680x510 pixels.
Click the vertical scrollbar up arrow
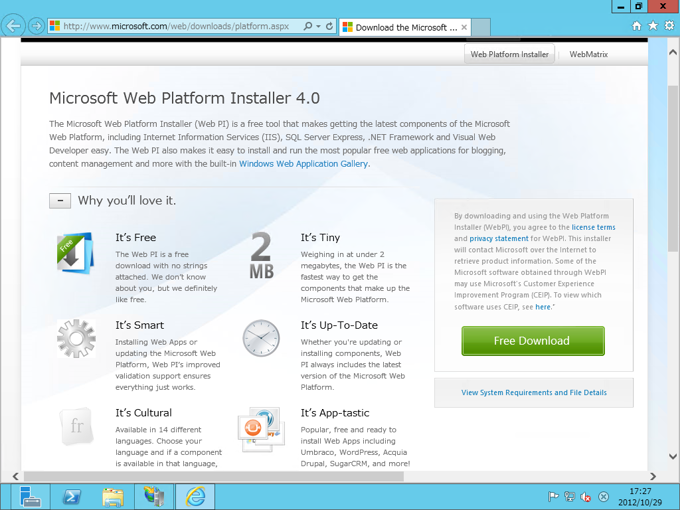673,52
